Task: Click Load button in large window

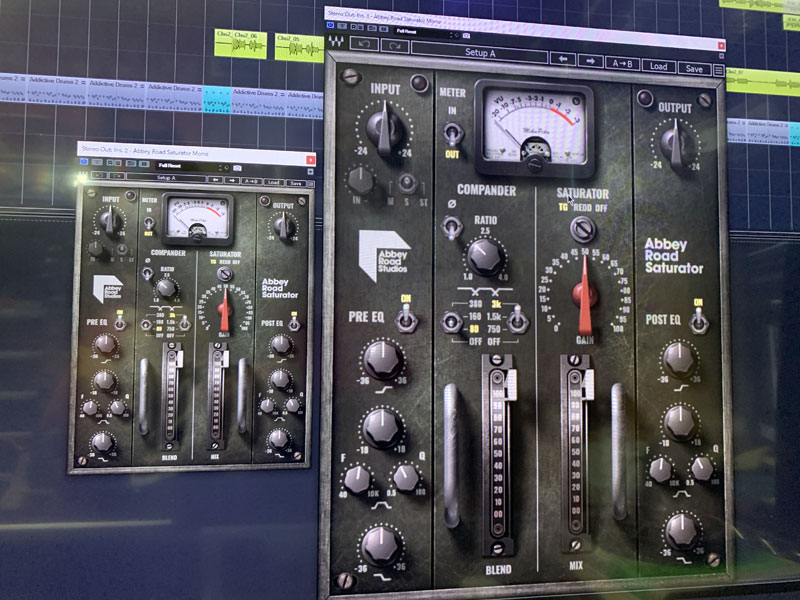Action: pos(658,66)
